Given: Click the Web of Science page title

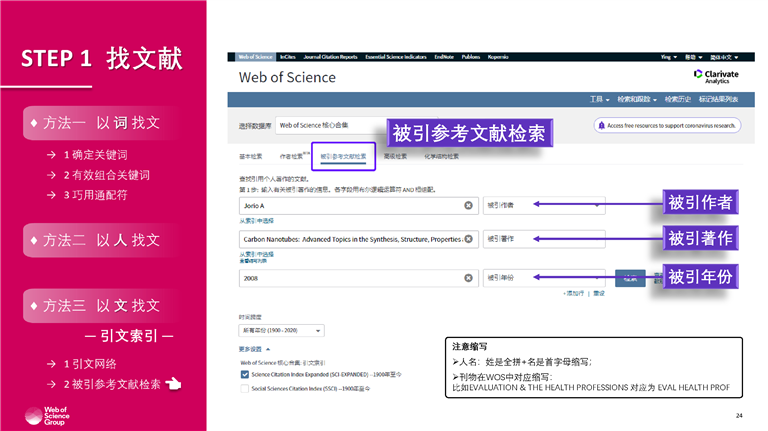Looking at the screenshot, I should pos(287,77).
